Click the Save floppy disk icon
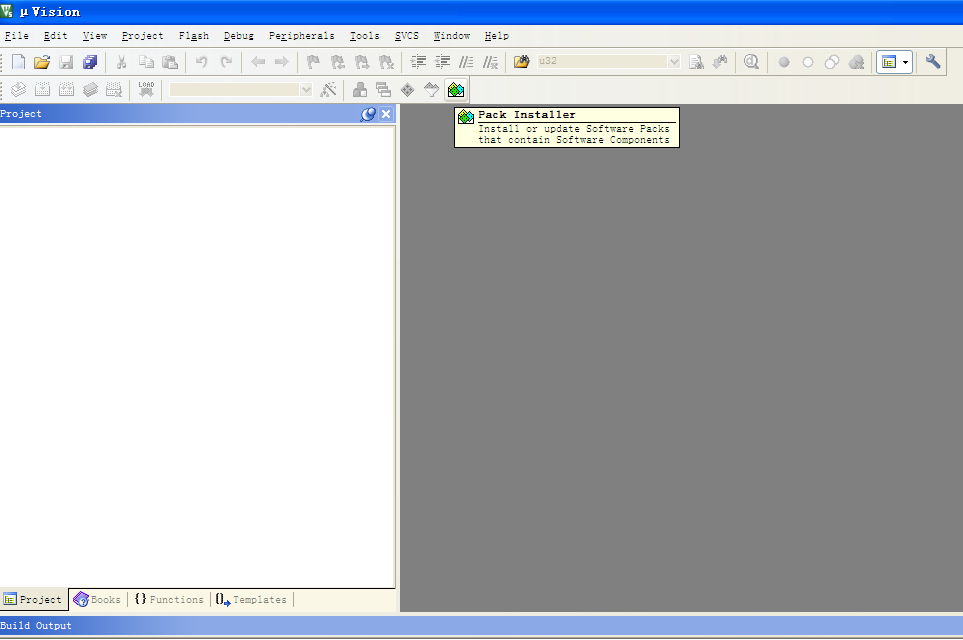 point(66,62)
